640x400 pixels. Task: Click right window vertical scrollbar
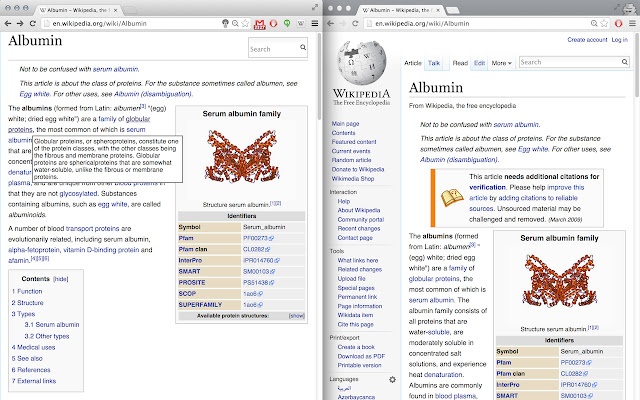click(637, 65)
